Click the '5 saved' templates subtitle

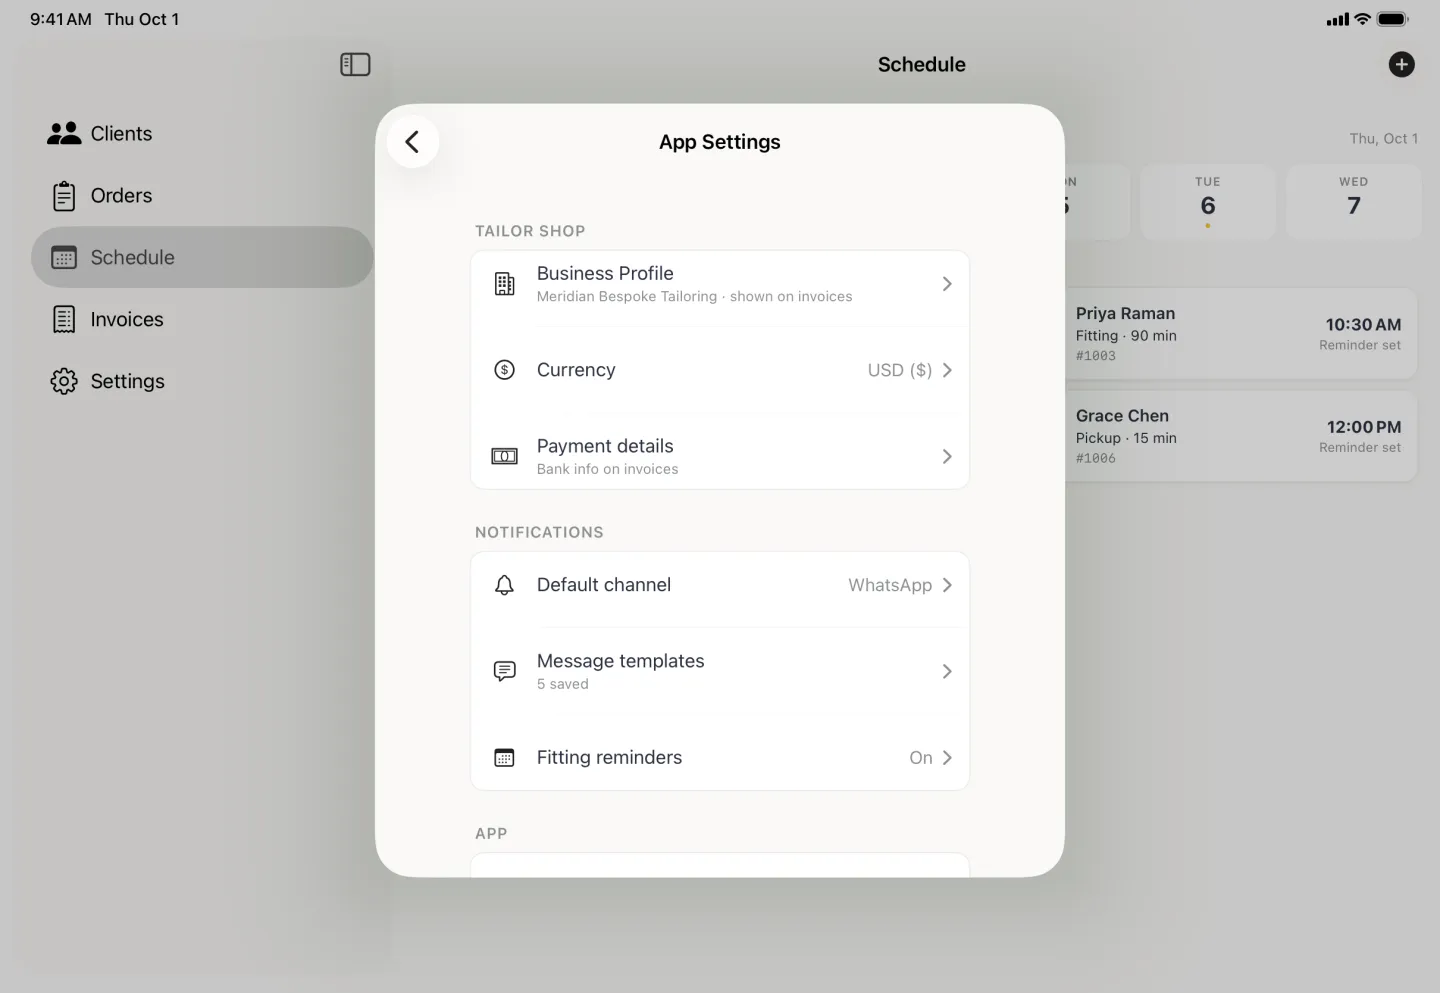[x=563, y=684]
